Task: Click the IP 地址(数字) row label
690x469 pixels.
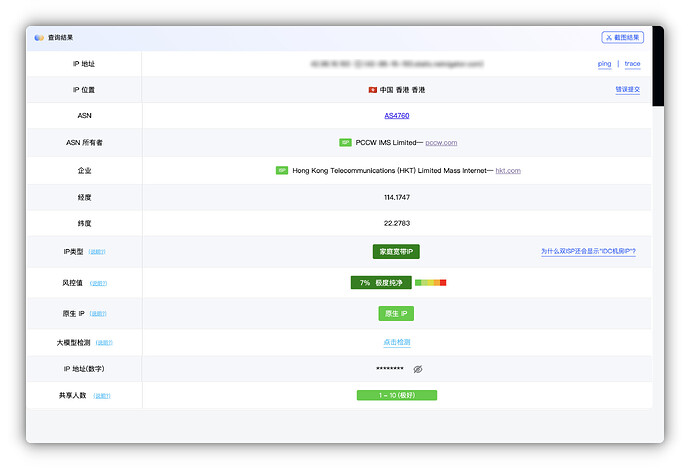Action: click(84, 369)
